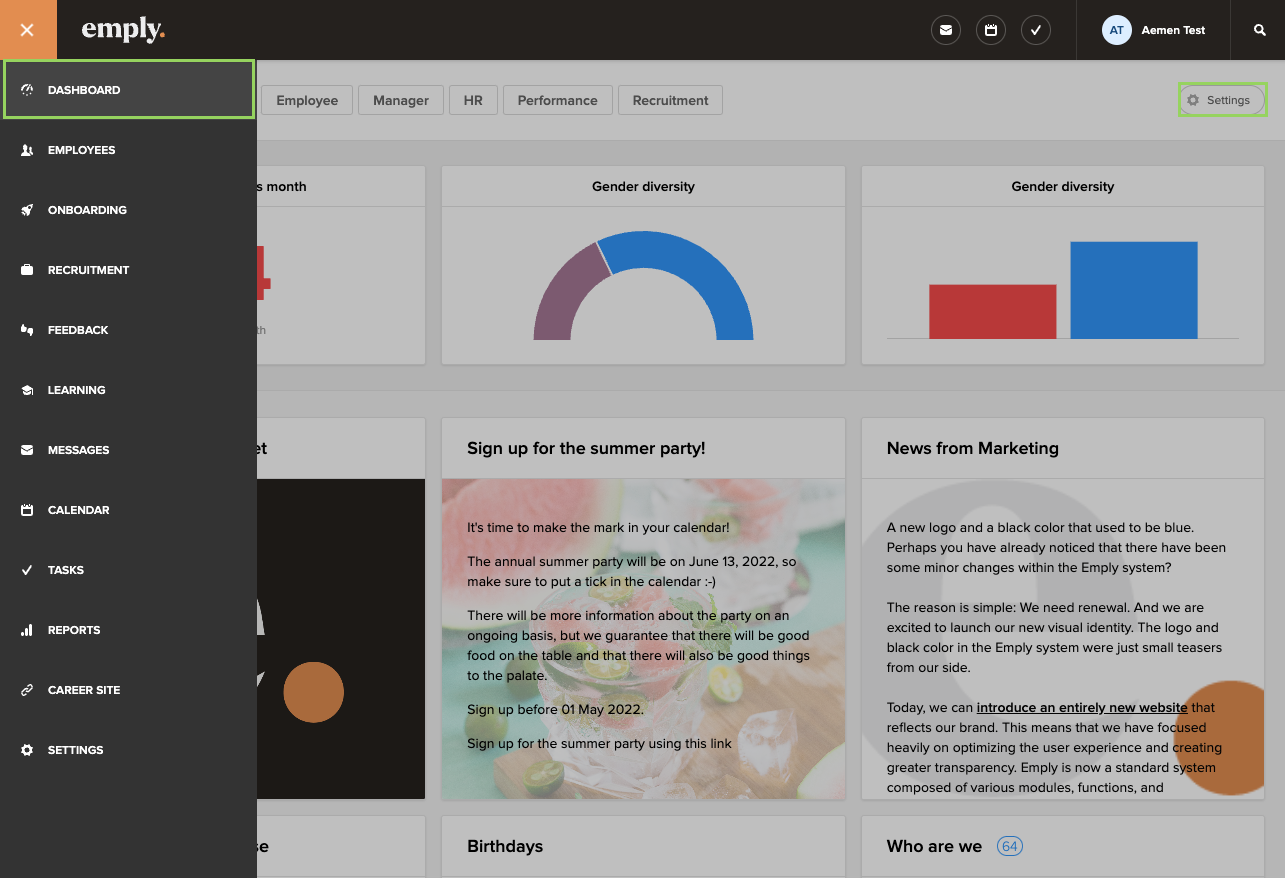Open Reports from the sidebar menu

pos(74,630)
